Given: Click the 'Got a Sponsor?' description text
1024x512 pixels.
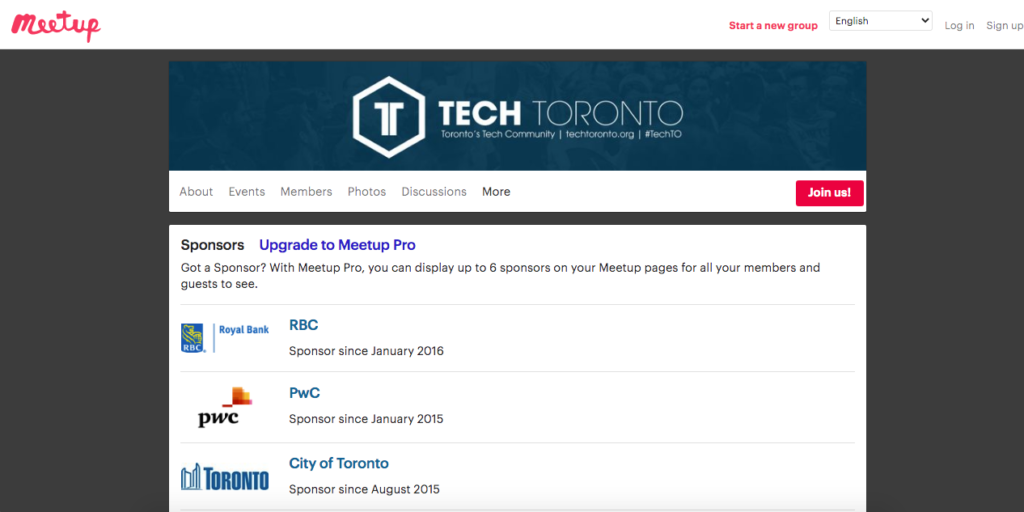Looking at the screenshot, I should click(x=500, y=276).
